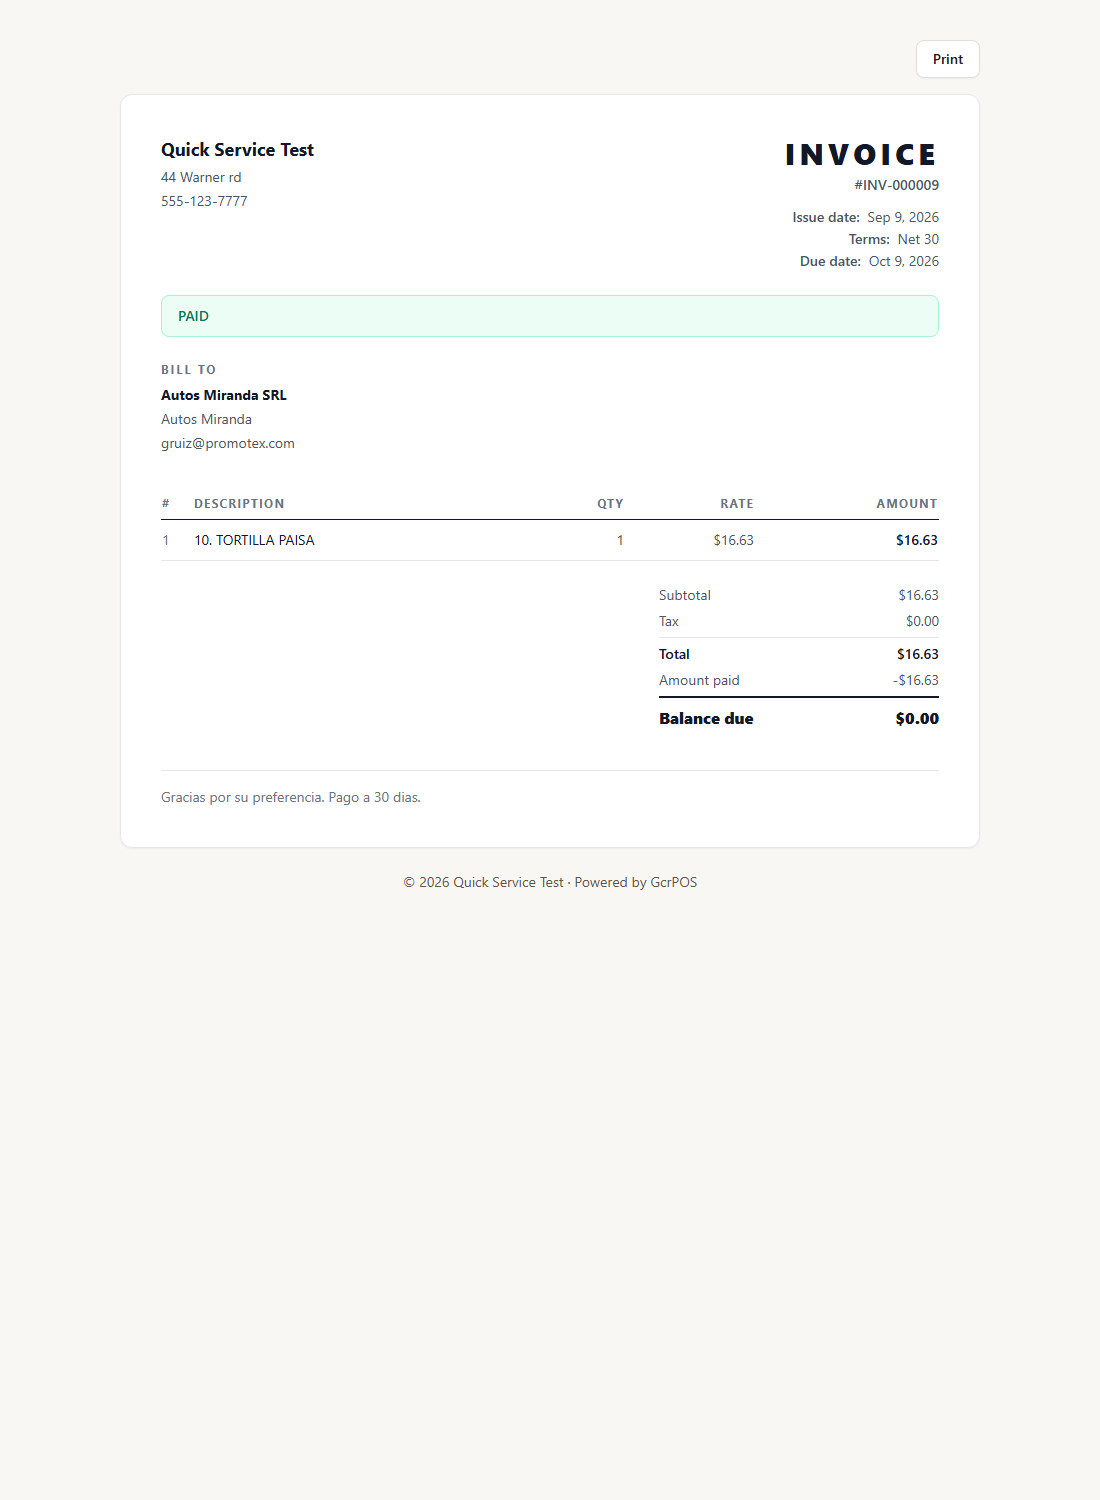
Task: Click the INVOICE heading
Action: [861, 155]
